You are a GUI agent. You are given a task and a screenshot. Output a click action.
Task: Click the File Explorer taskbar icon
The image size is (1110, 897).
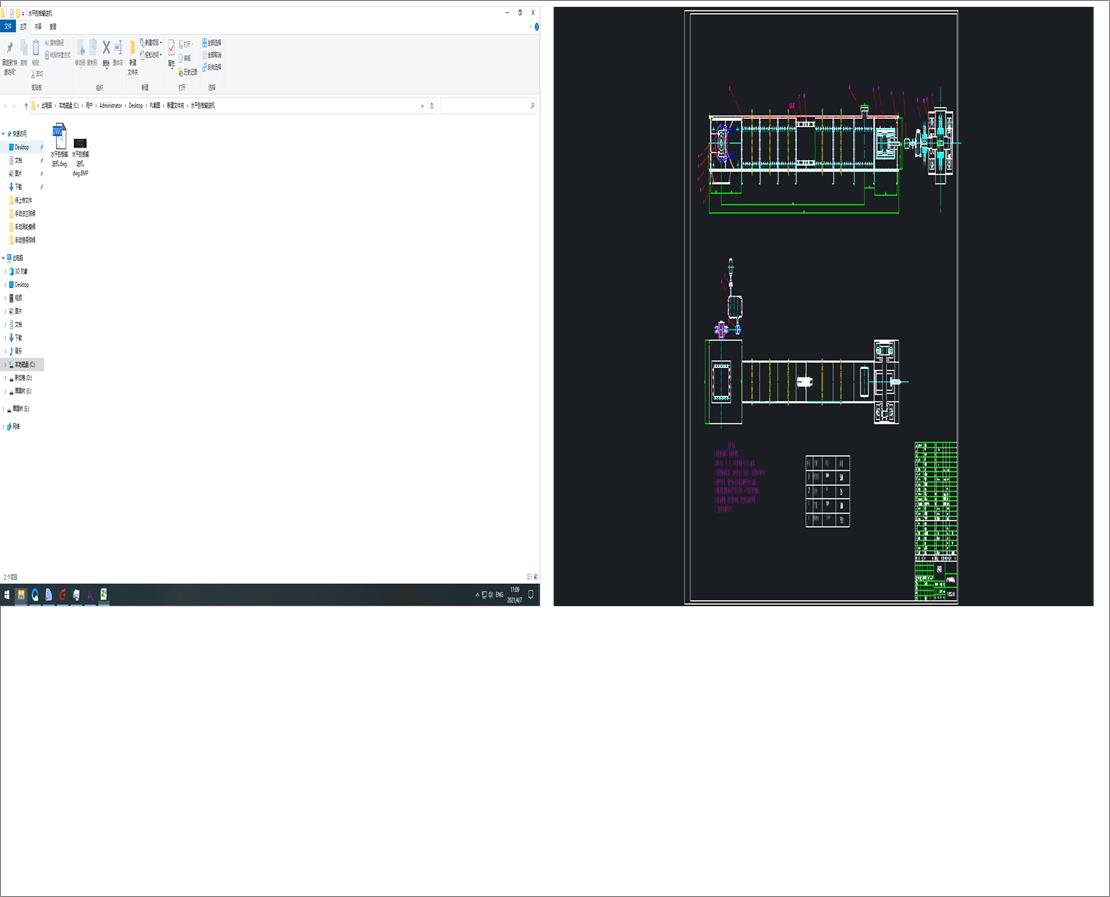(x=21, y=595)
